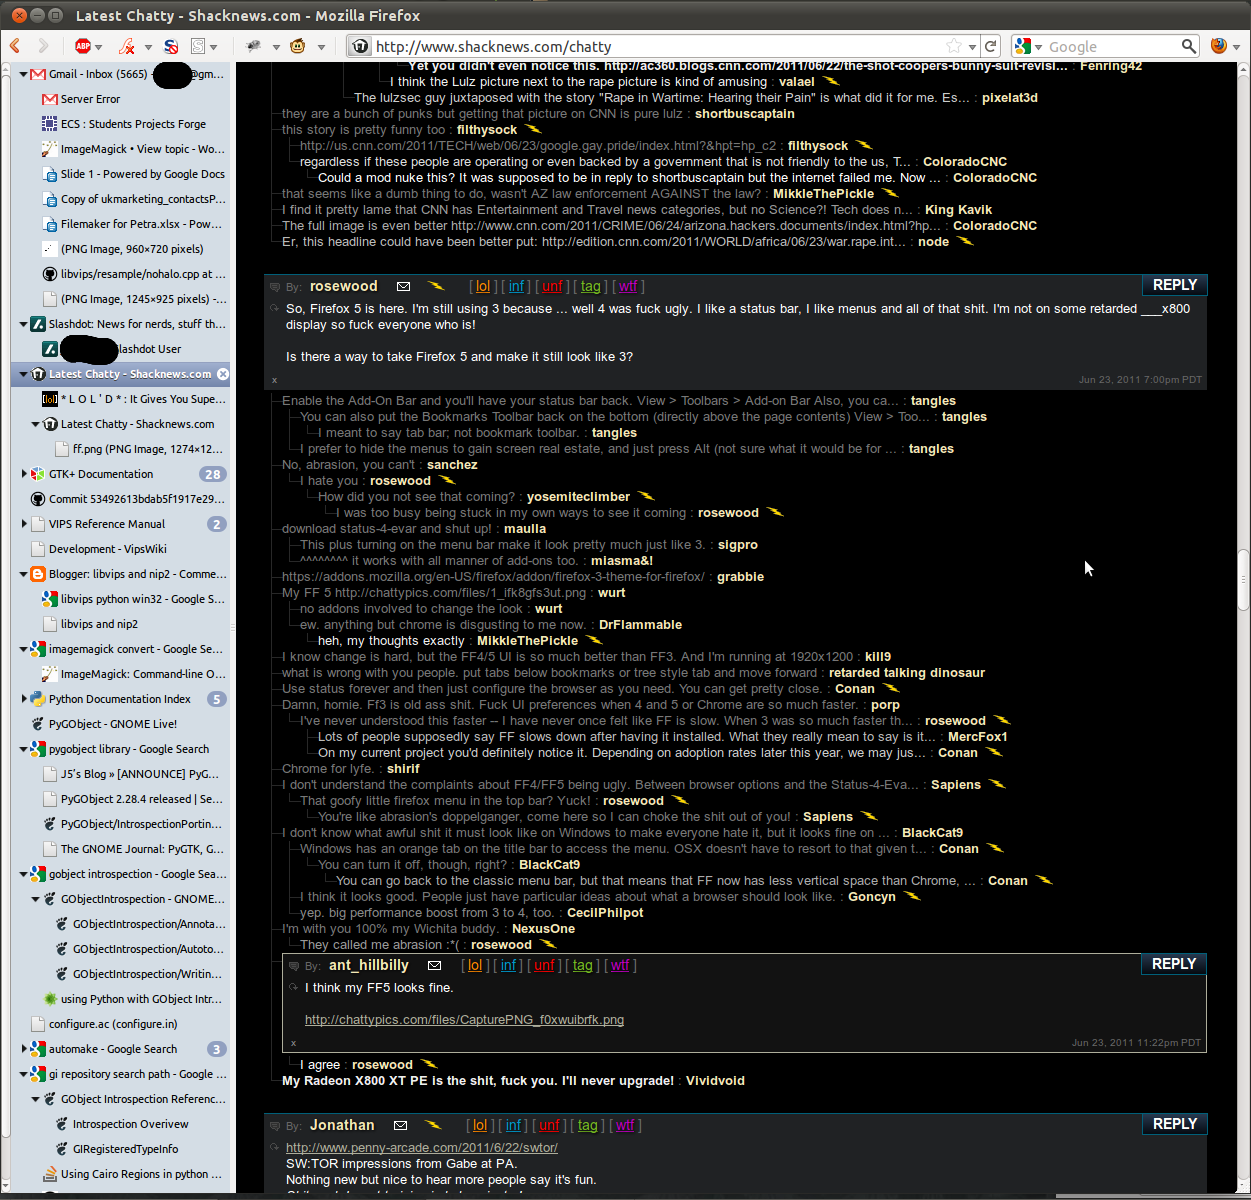
Task: Click the lightning bolt beside rosewood's post header
Action: (x=436, y=287)
